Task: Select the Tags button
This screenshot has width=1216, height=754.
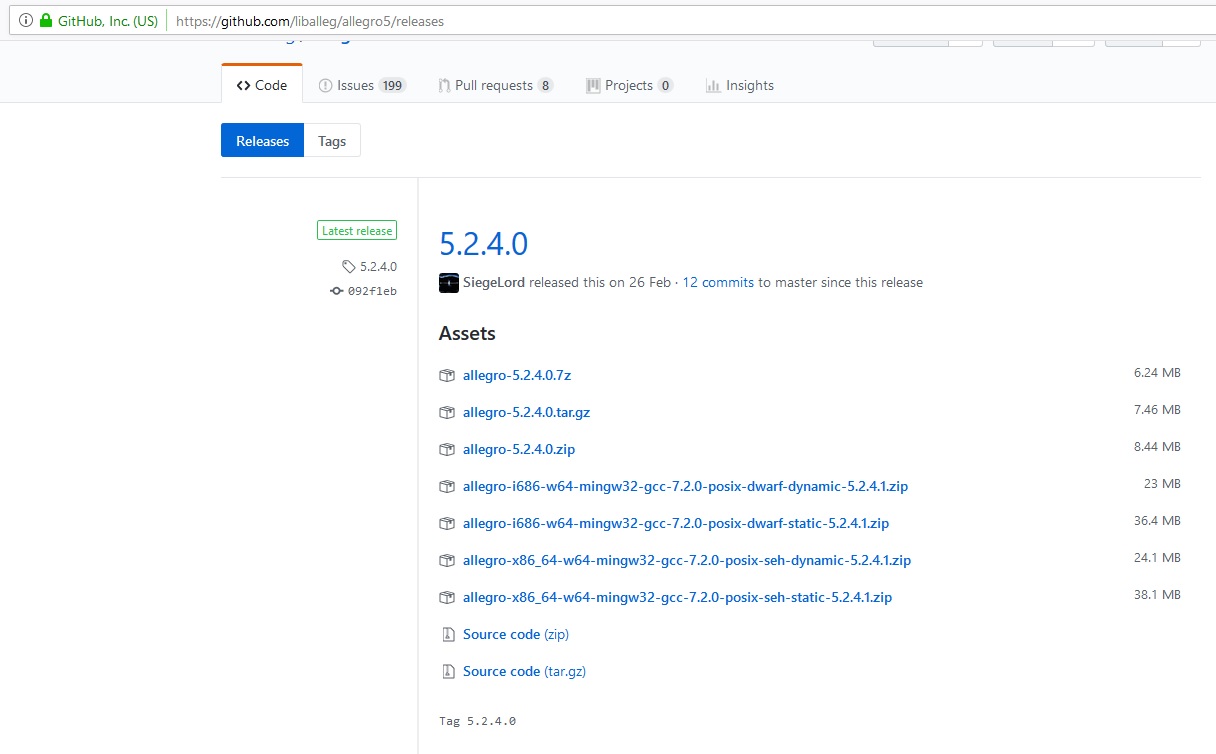Action: (x=332, y=141)
